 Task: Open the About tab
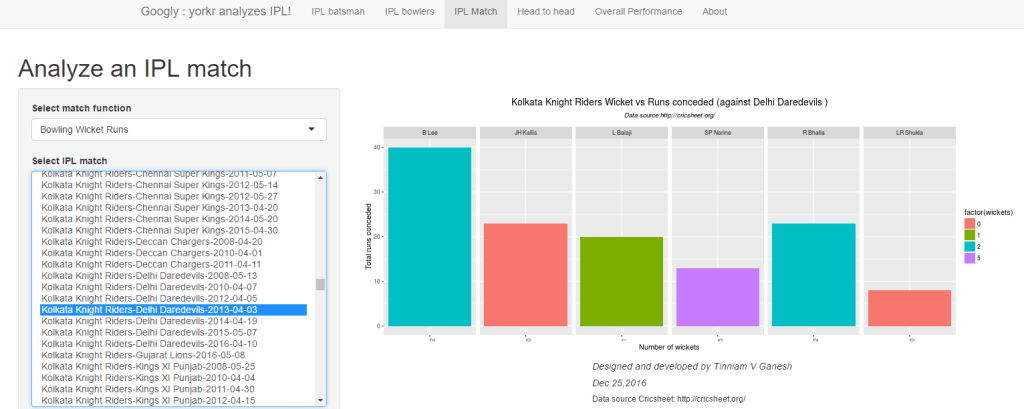714,12
